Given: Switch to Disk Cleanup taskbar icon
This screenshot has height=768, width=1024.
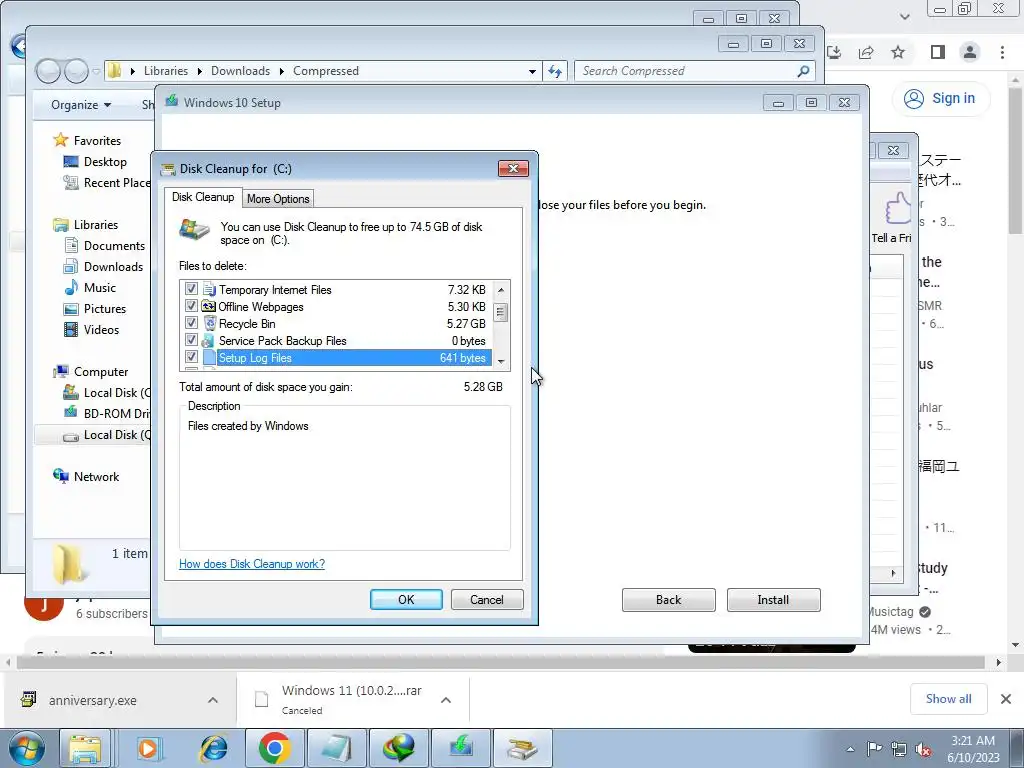Looking at the screenshot, I should tap(522, 748).
